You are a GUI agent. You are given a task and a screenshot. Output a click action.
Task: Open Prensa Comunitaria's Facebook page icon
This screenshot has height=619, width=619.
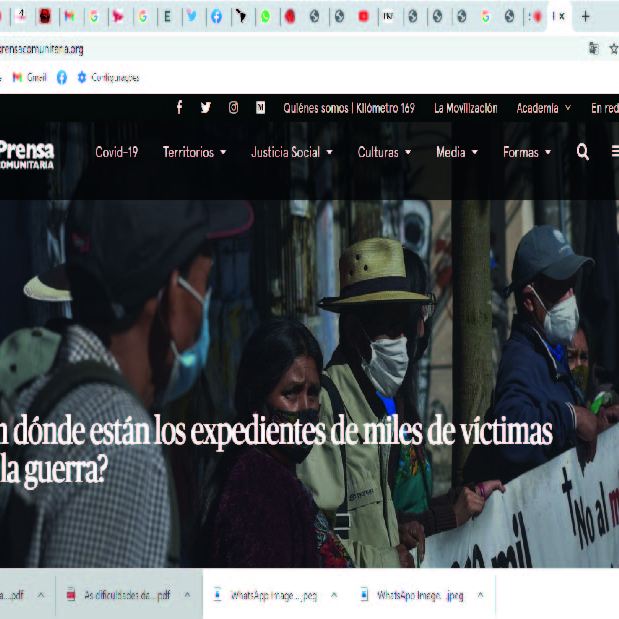click(179, 108)
